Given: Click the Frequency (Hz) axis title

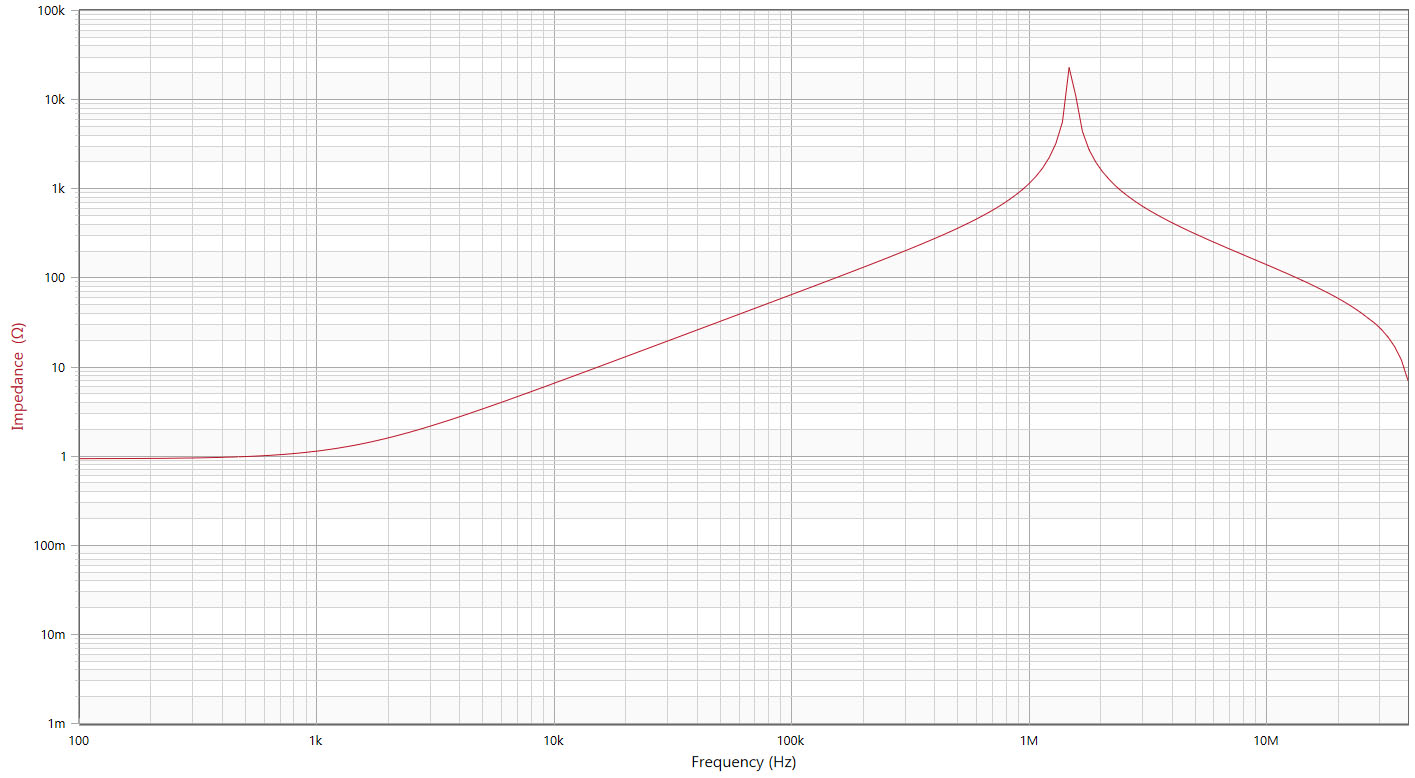Looking at the screenshot, I should point(743,762).
